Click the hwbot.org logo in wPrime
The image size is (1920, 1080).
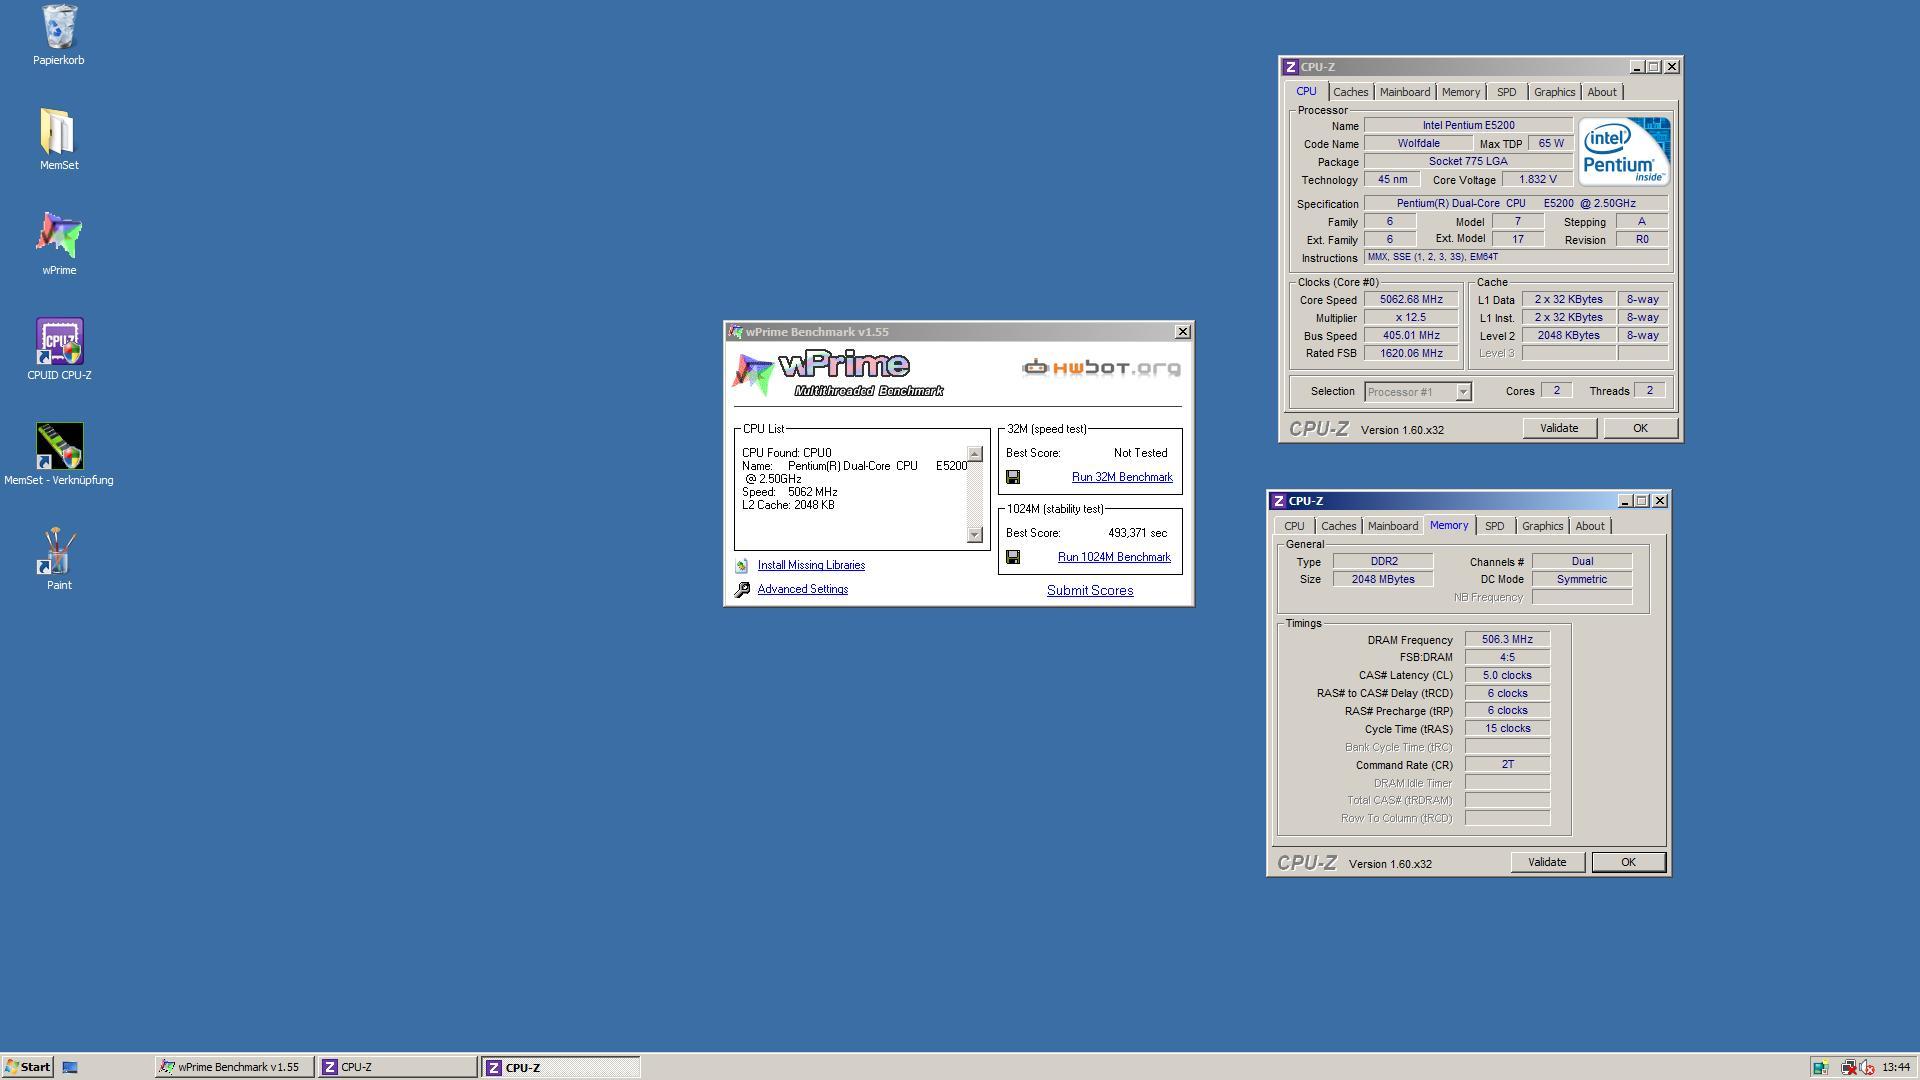point(1101,368)
